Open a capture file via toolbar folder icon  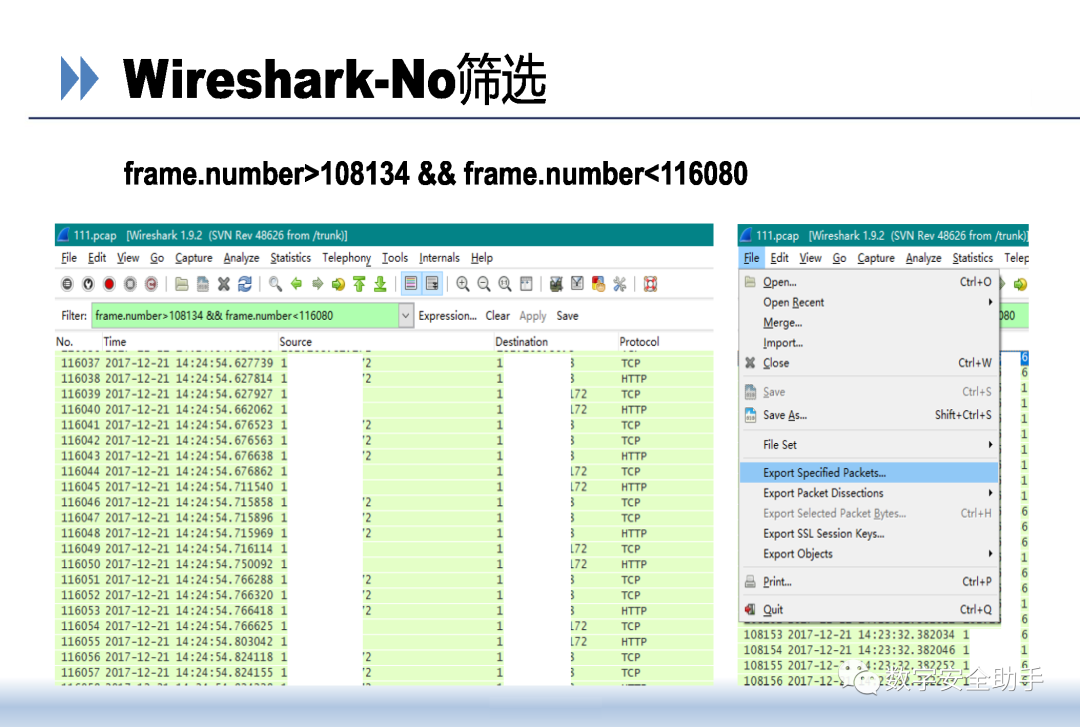coord(182,284)
